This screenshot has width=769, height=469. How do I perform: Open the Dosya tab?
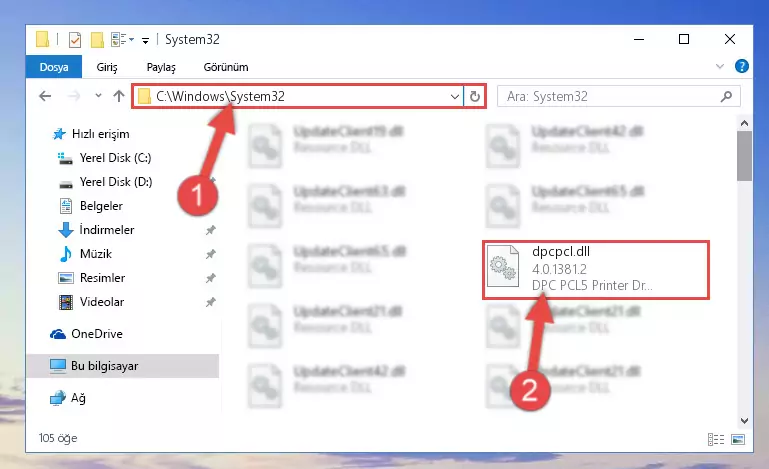pyautogui.click(x=54, y=67)
